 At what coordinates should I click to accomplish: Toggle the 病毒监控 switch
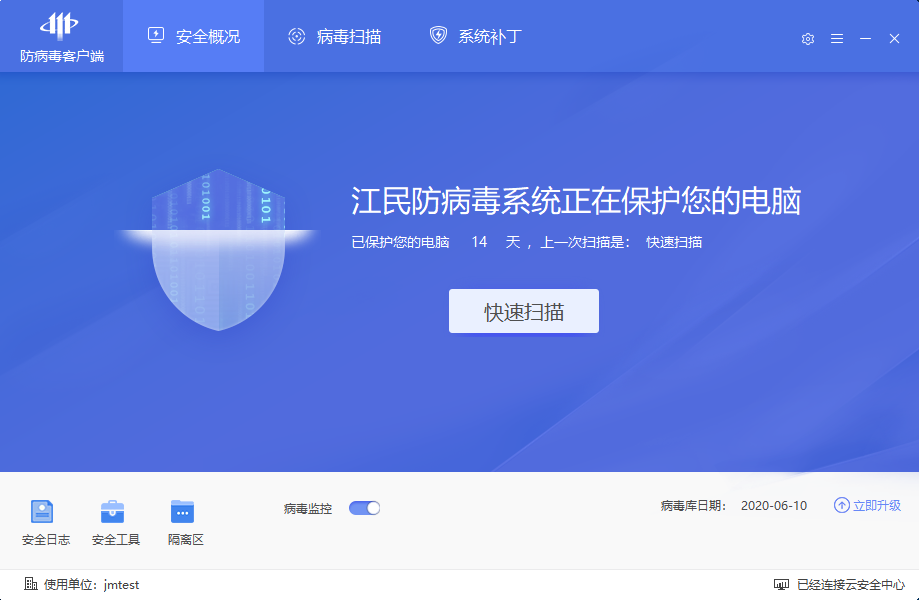(365, 508)
